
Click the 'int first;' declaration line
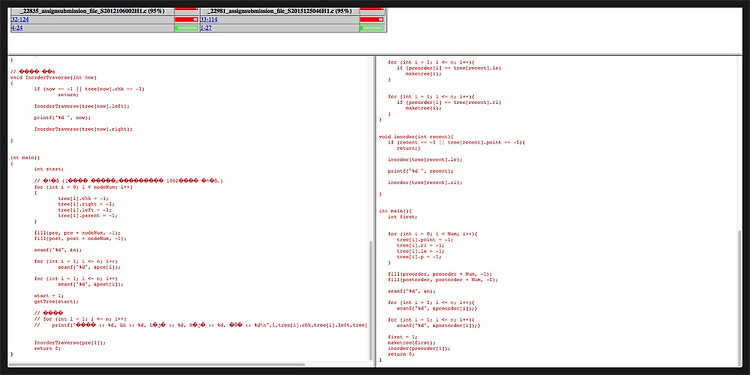(403, 217)
